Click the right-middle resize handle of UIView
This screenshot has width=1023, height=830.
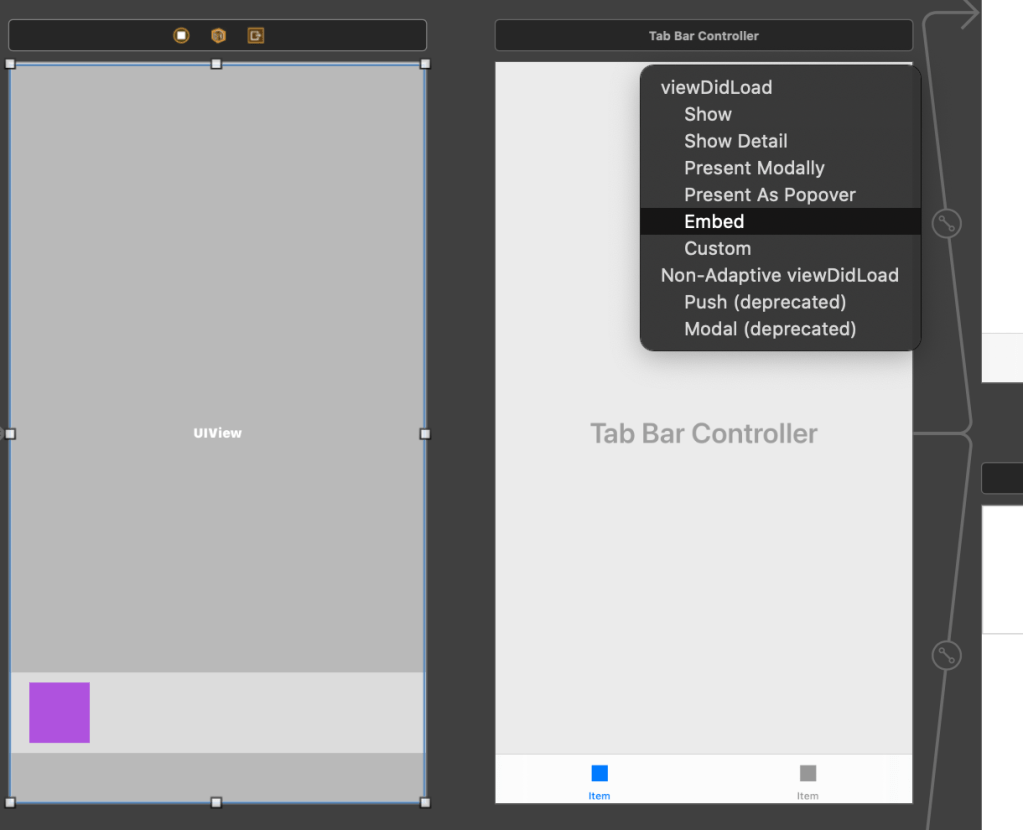pos(425,434)
